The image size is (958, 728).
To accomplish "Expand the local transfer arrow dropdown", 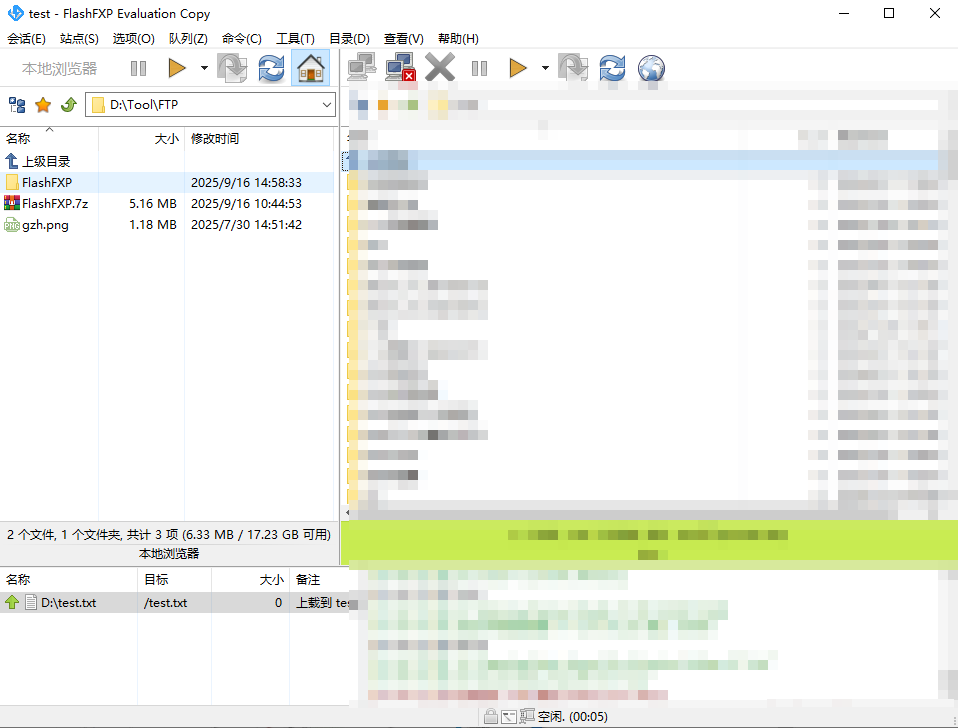I will click(x=204, y=68).
